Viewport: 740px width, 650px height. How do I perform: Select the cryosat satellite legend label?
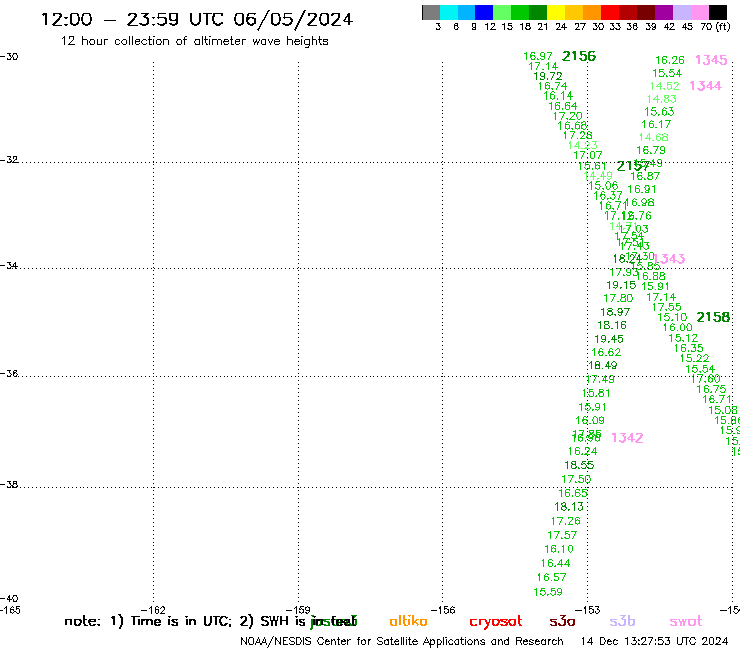(496, 621)
